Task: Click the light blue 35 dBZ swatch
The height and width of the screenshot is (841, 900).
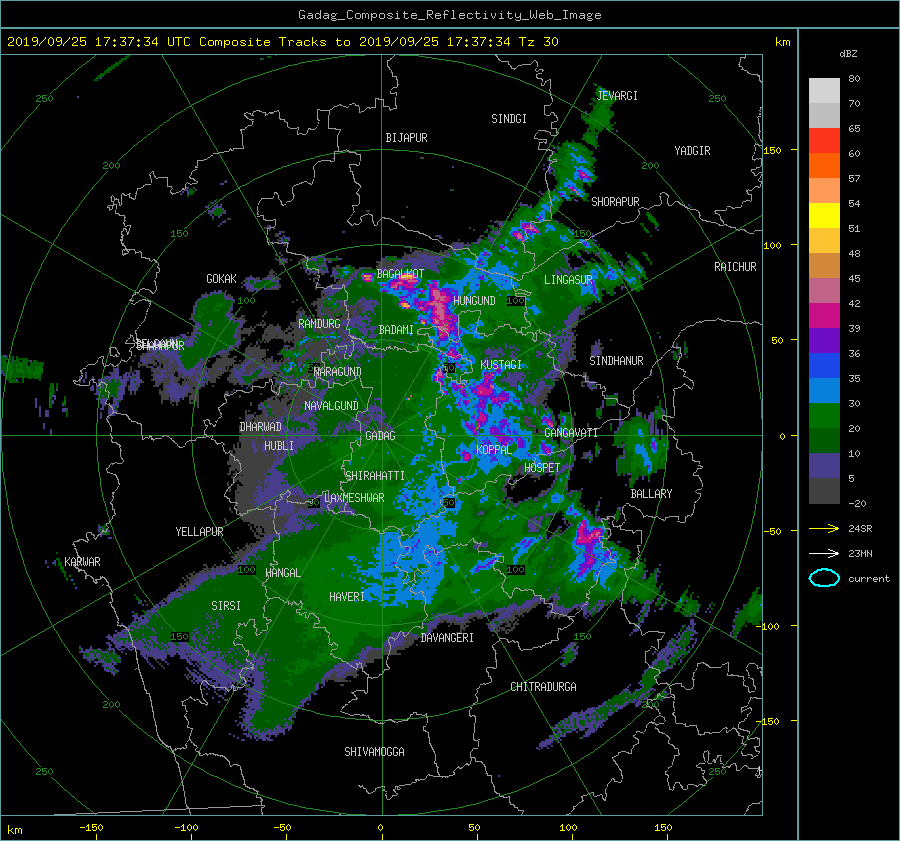Action: click(824, 390)
